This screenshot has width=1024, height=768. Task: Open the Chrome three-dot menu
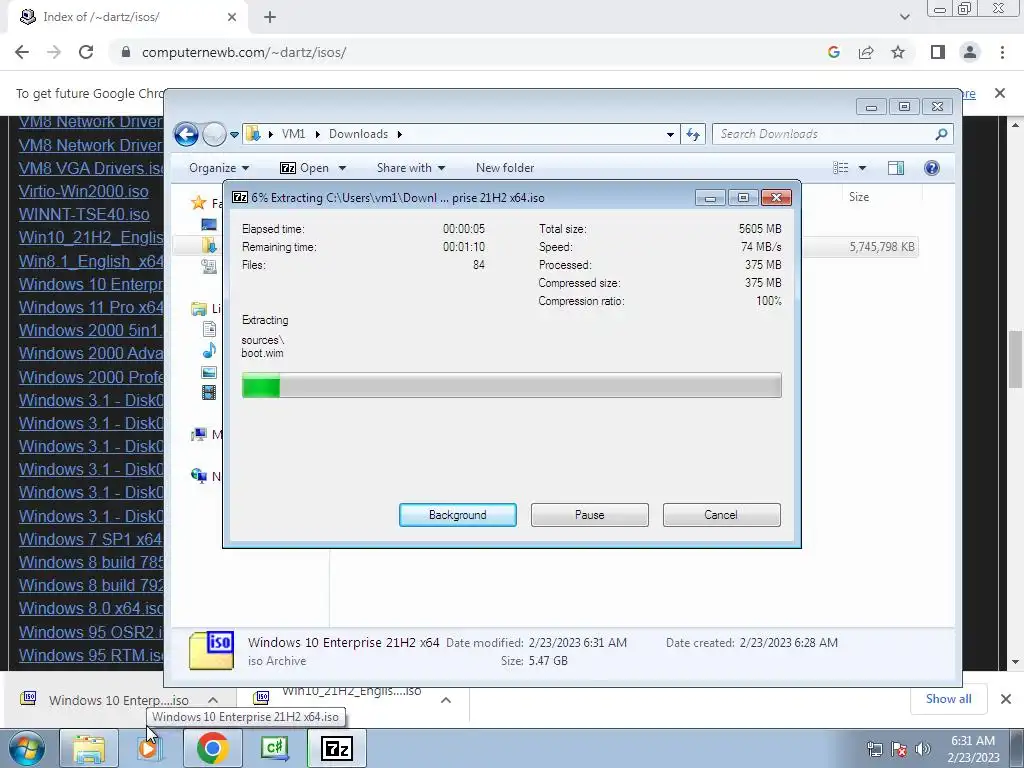click(1002, 52)
